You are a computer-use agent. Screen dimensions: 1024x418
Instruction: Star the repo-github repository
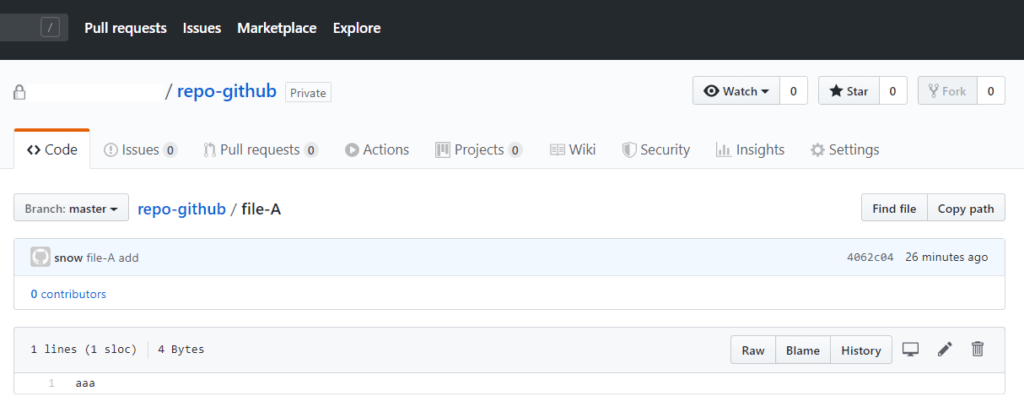point(849,91)
